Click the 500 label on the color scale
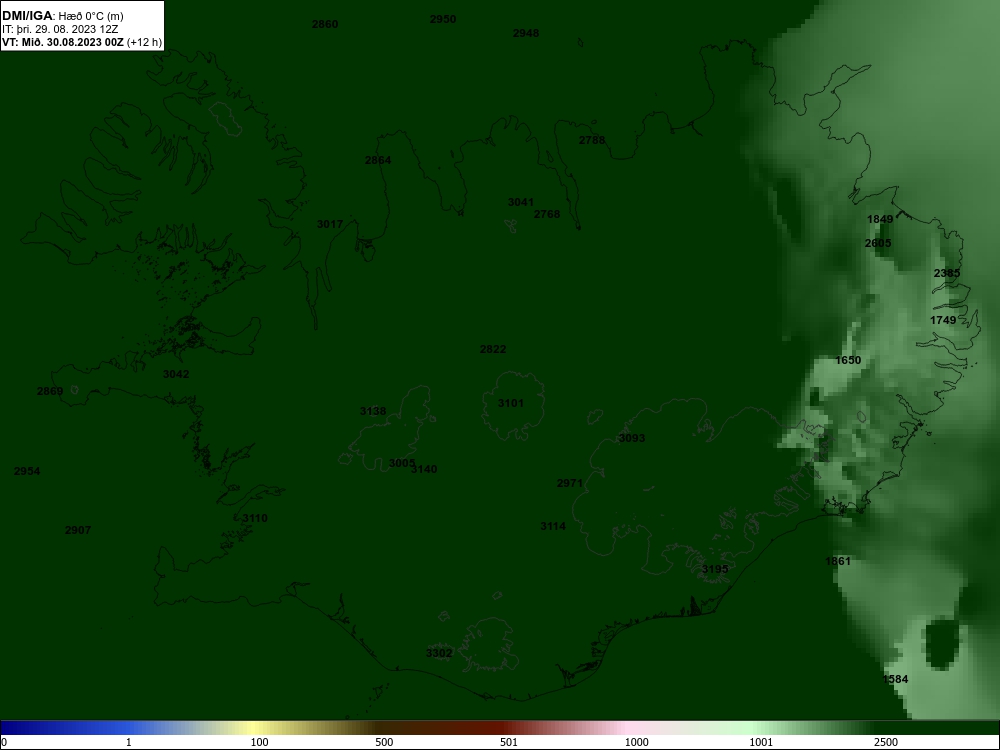This screenshot has height=750, width=1000. coord(384,742)
